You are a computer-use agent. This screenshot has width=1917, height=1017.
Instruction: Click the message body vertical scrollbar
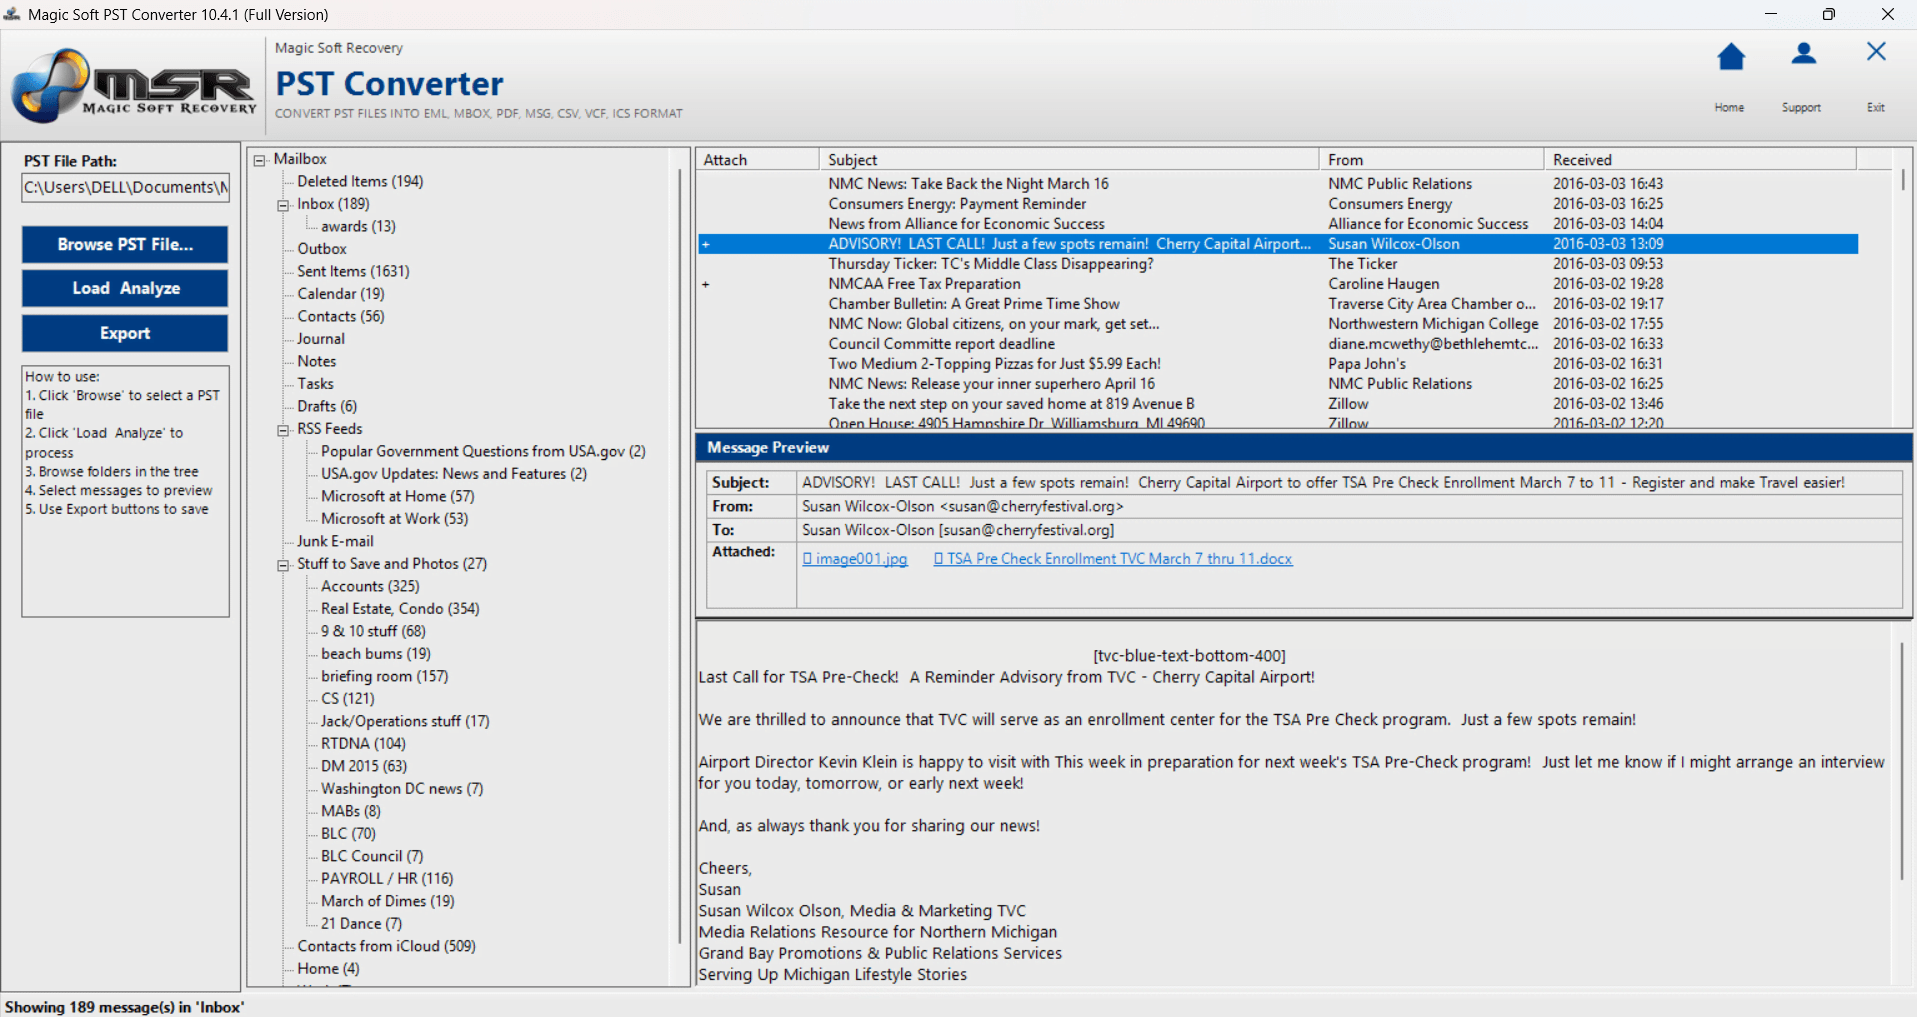pyautogui.click(x=1902, y=760)
